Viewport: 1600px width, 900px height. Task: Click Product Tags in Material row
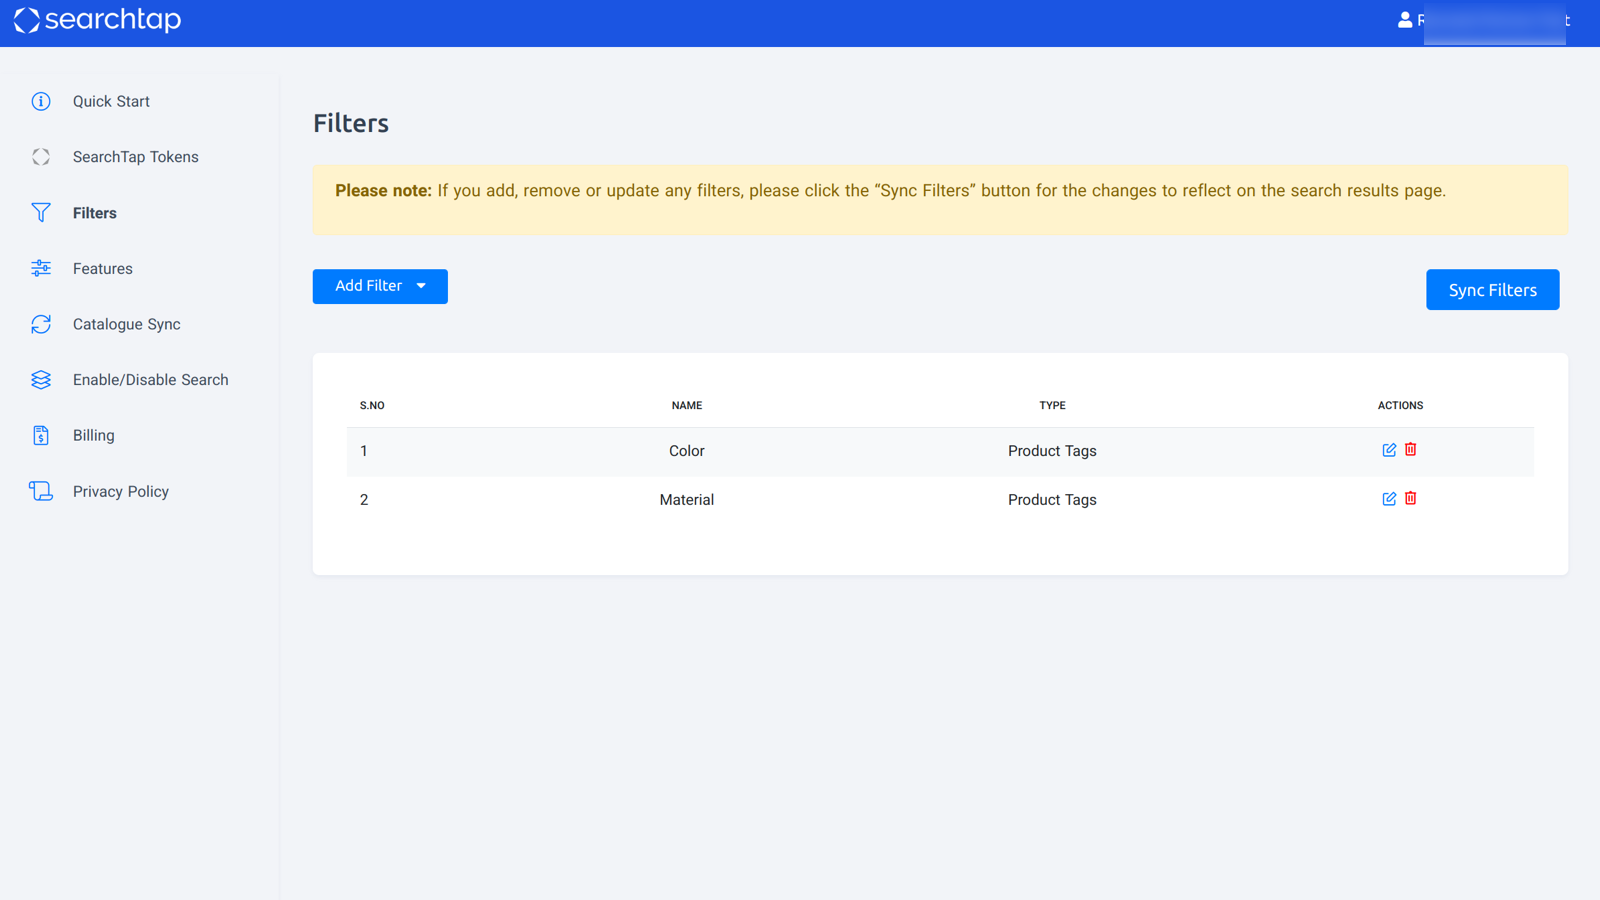pos(1052,500)
